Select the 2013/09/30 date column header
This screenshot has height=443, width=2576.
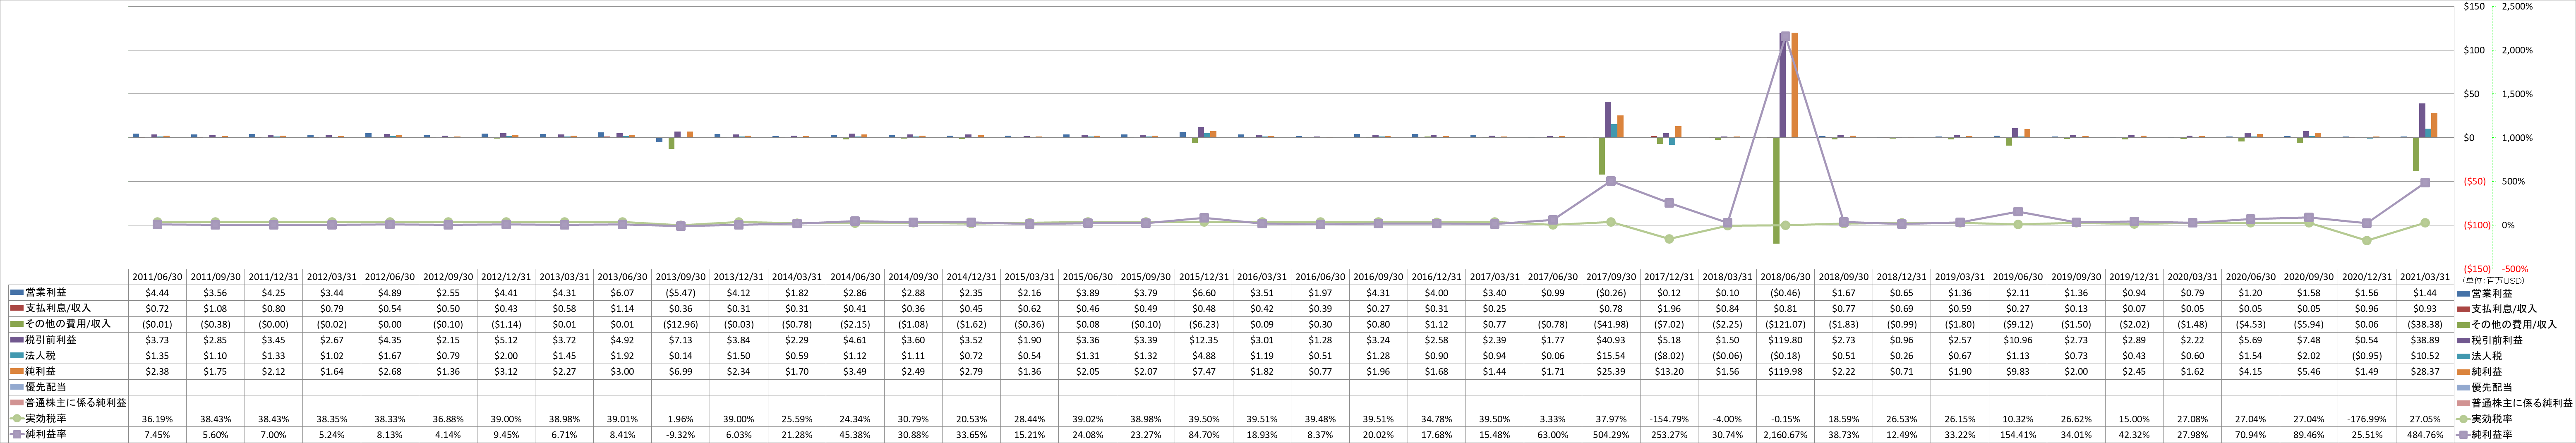[x=680, y=277]
